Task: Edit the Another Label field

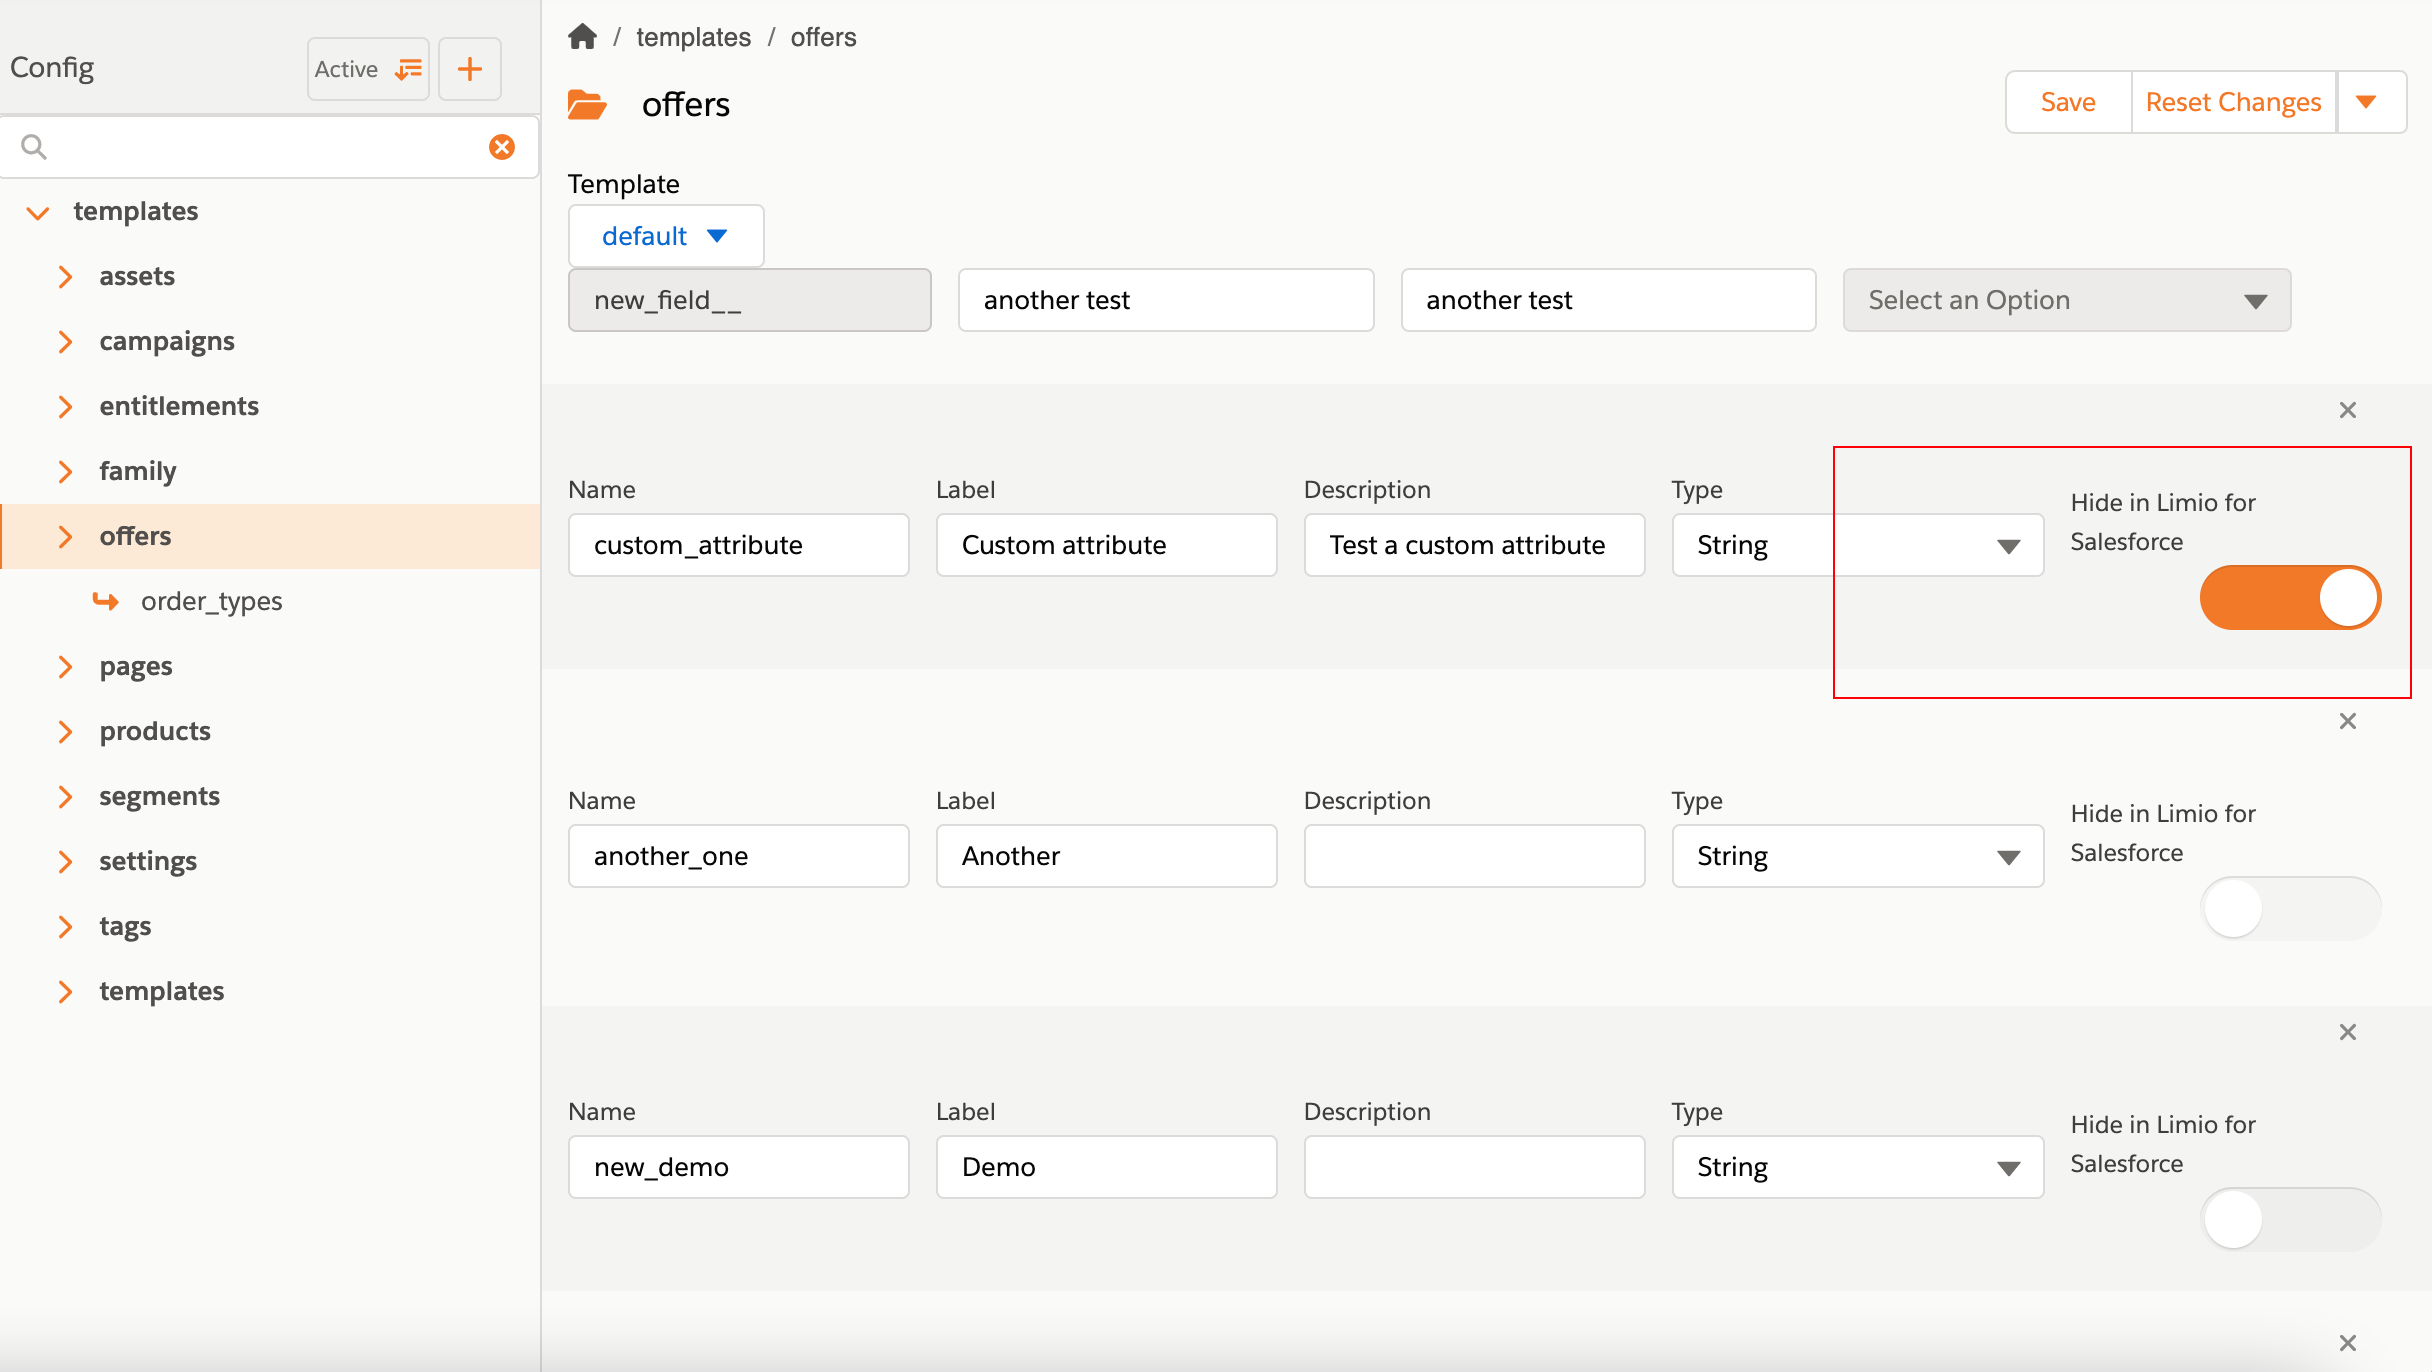Action: coord(1107,856)
